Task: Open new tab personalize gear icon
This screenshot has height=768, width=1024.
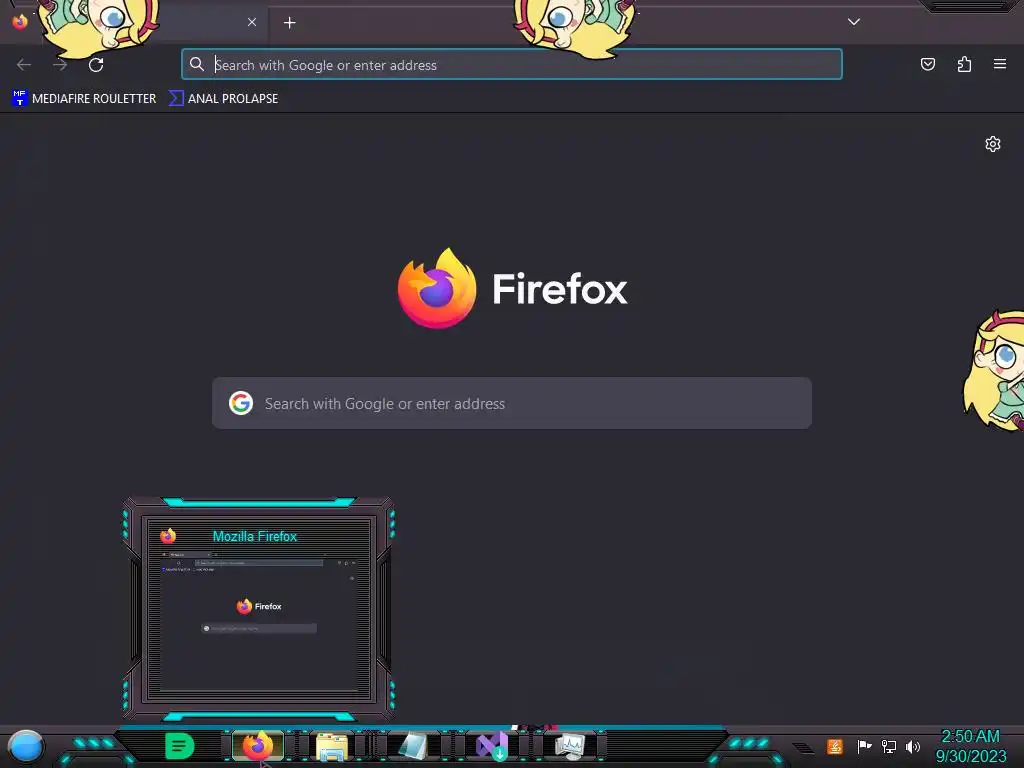Action: coord(993,144)
